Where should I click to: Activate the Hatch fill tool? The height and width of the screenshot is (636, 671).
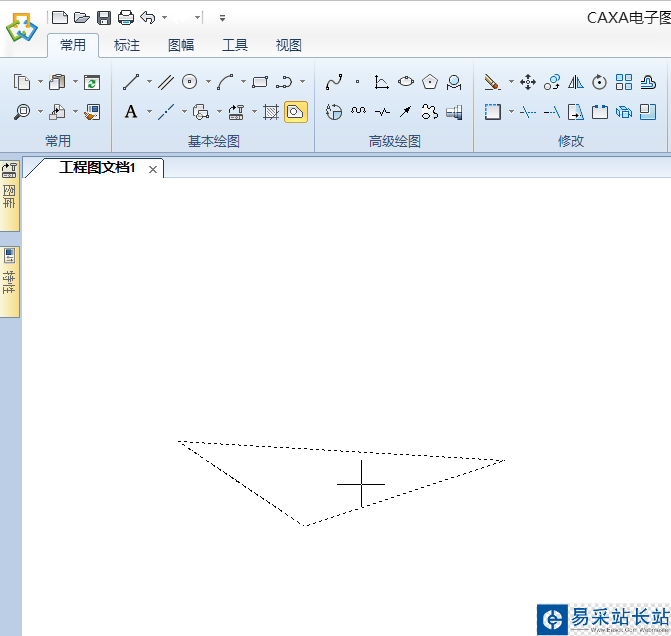pyautogui.click(x=271, y=112)
